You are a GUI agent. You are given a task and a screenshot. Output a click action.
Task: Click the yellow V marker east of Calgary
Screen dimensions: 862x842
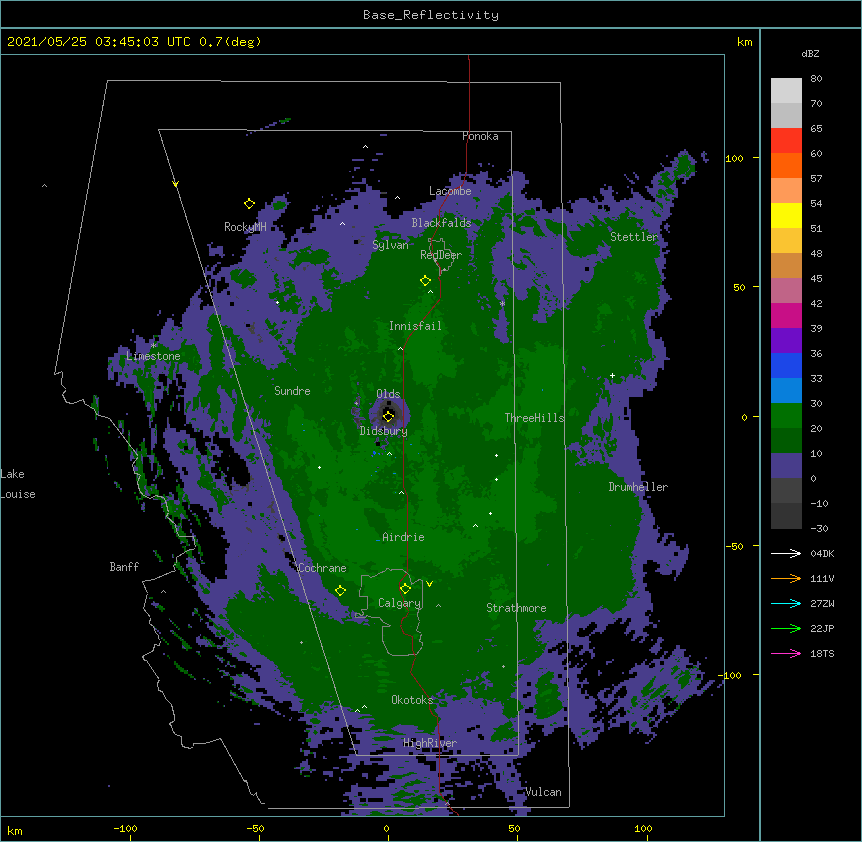429,584
